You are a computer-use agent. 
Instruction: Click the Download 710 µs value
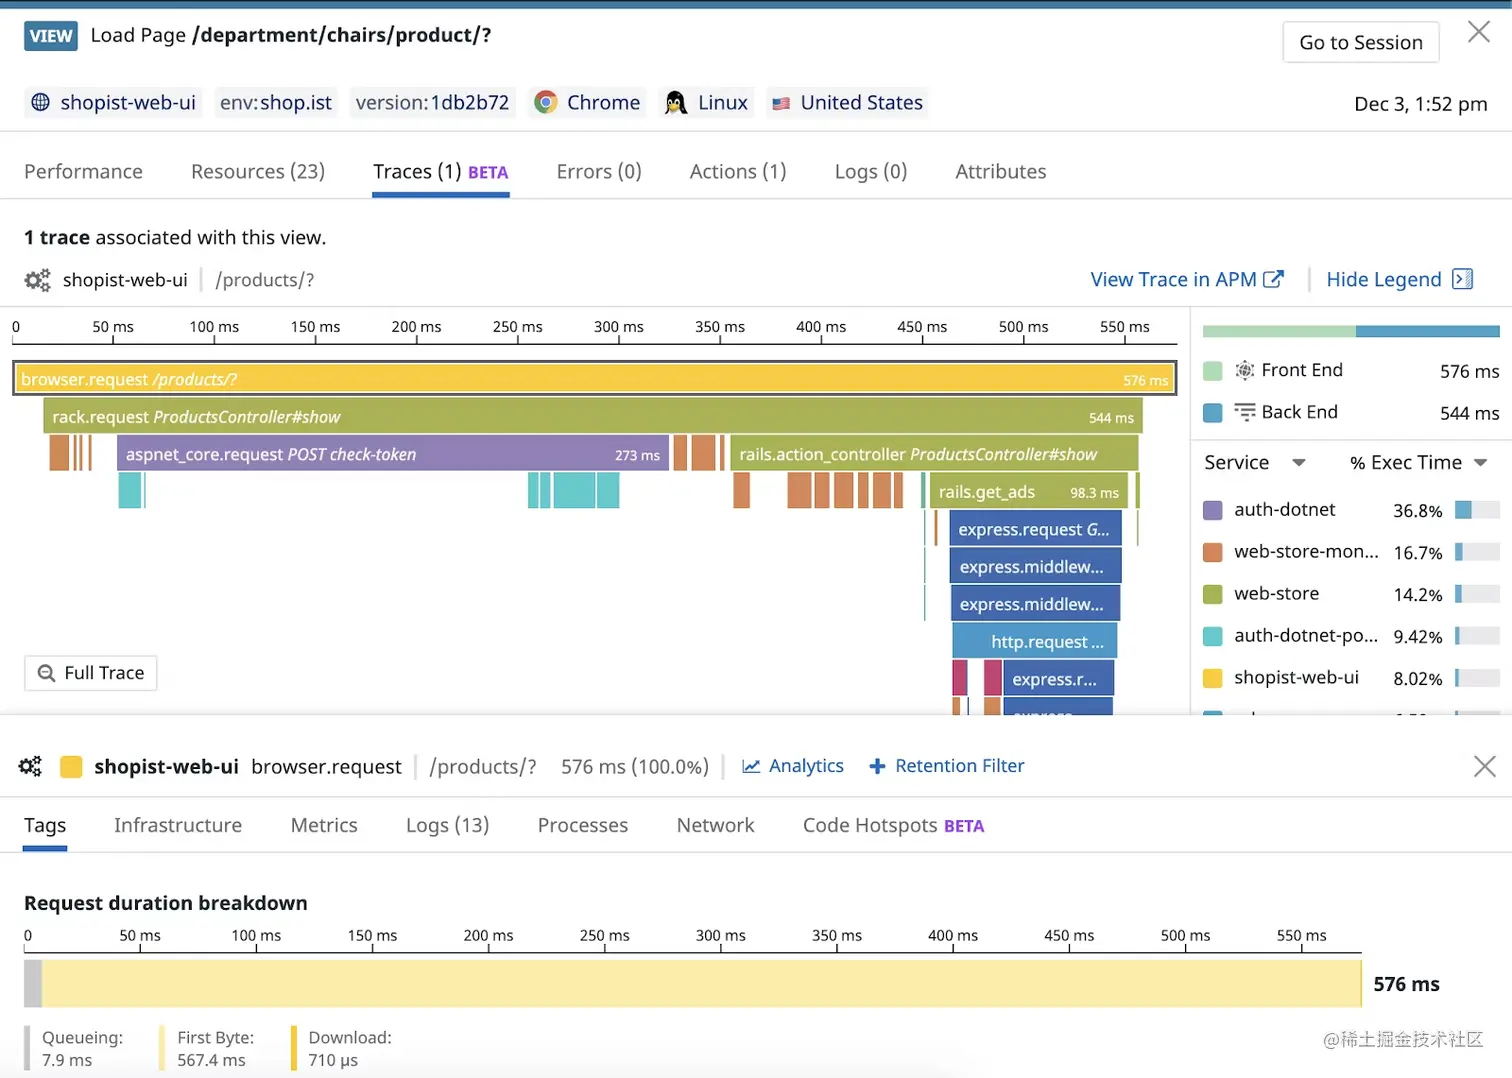tap(333, 1060)
